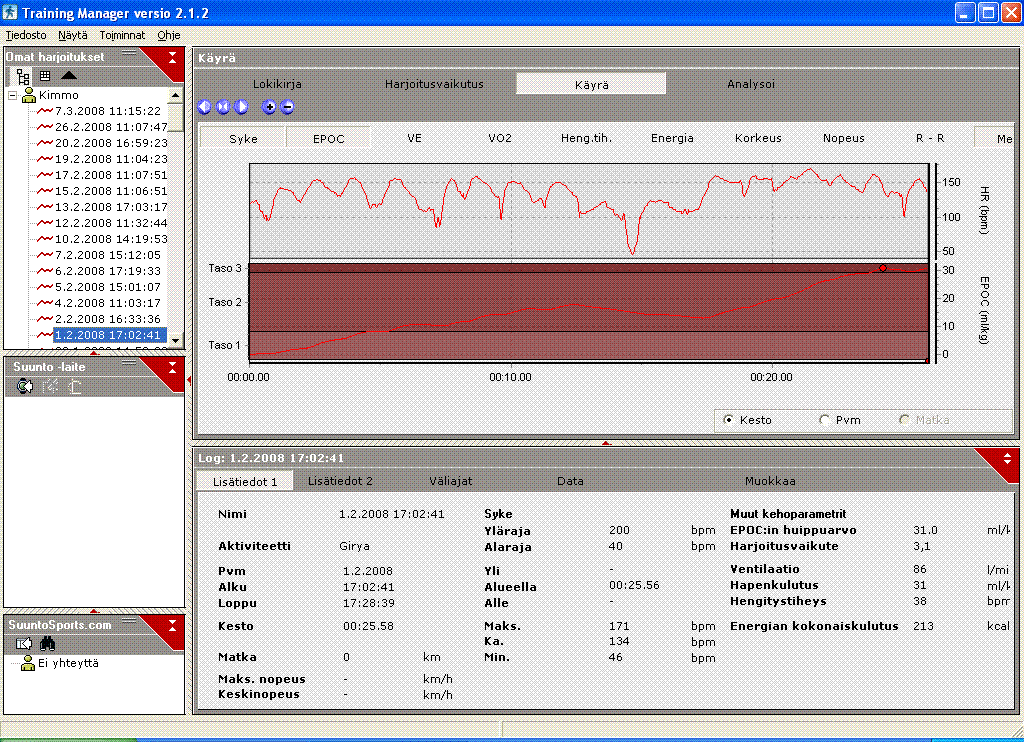Click the exercise list scrollbar down arrow
Viewport: 1024px width, 742px height.
176,340
